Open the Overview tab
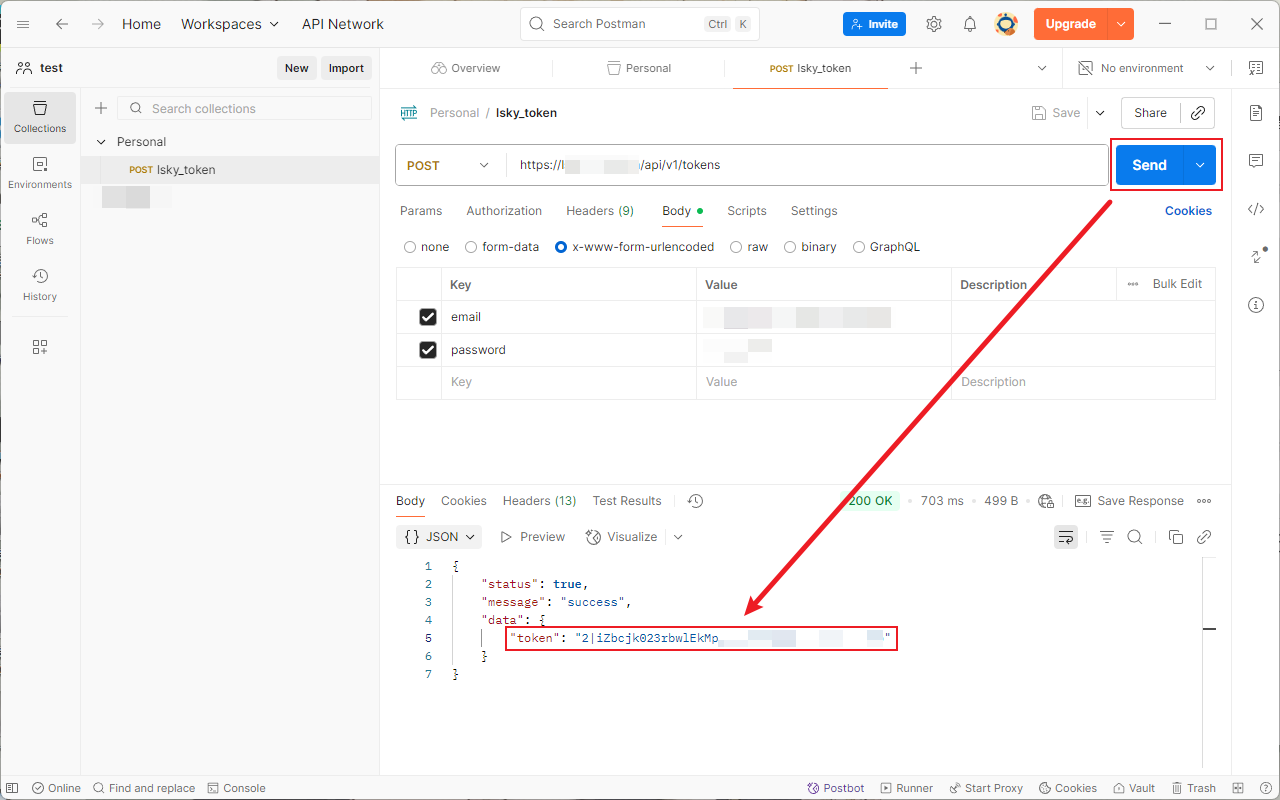This screenshot has height=800, width=1280. [x=466, y=68]
